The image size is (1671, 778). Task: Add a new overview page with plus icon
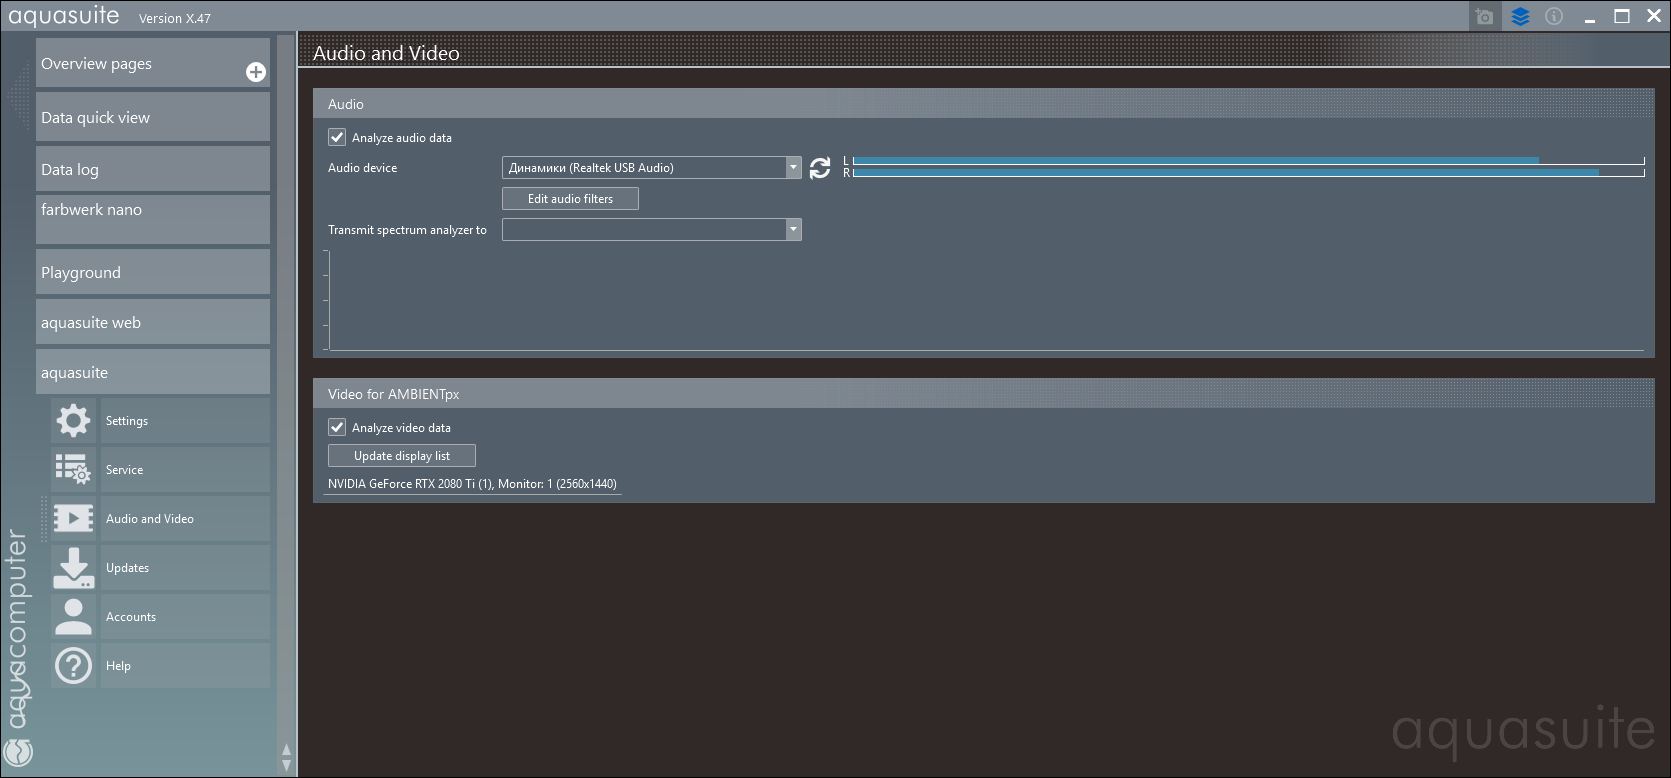coord(256,72)
